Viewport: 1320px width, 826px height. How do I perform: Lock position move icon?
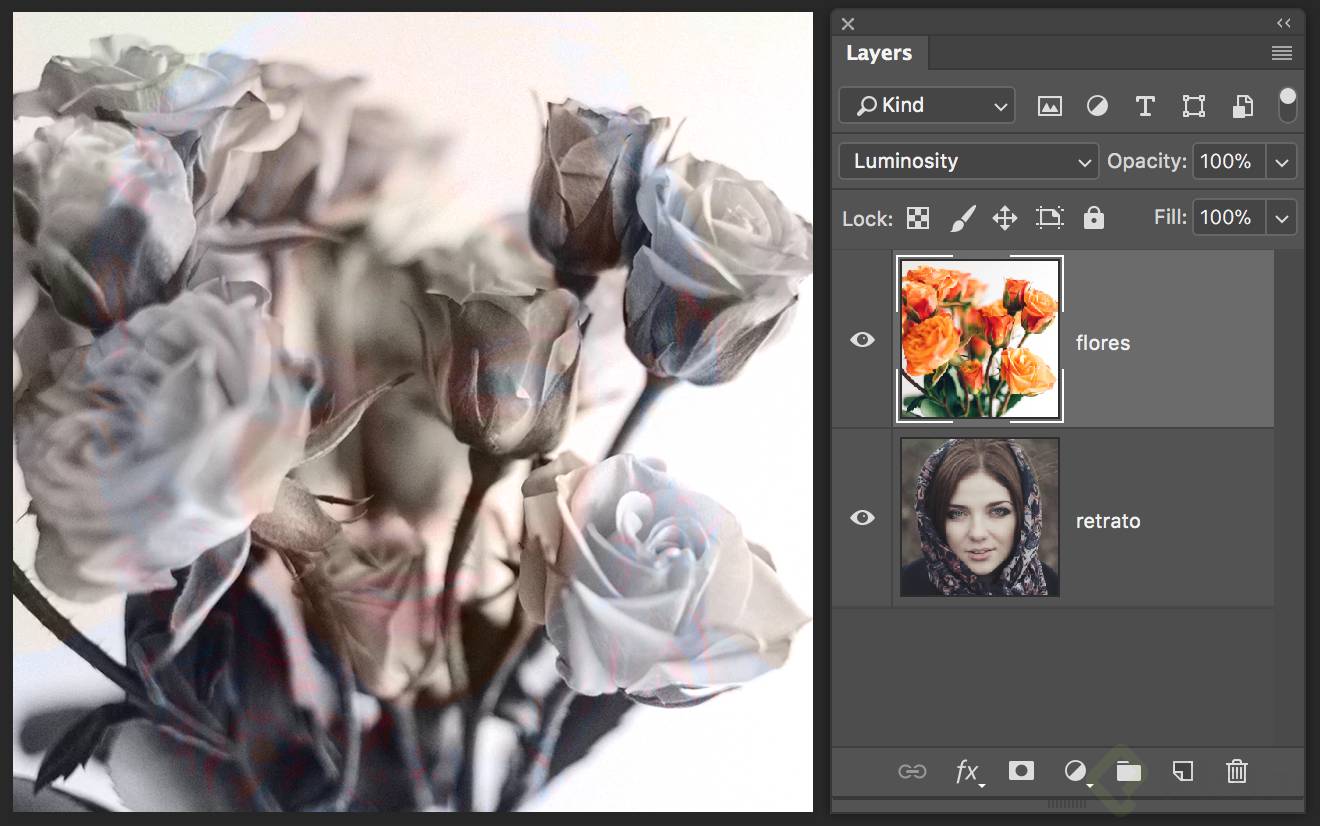click(1005, 218)
